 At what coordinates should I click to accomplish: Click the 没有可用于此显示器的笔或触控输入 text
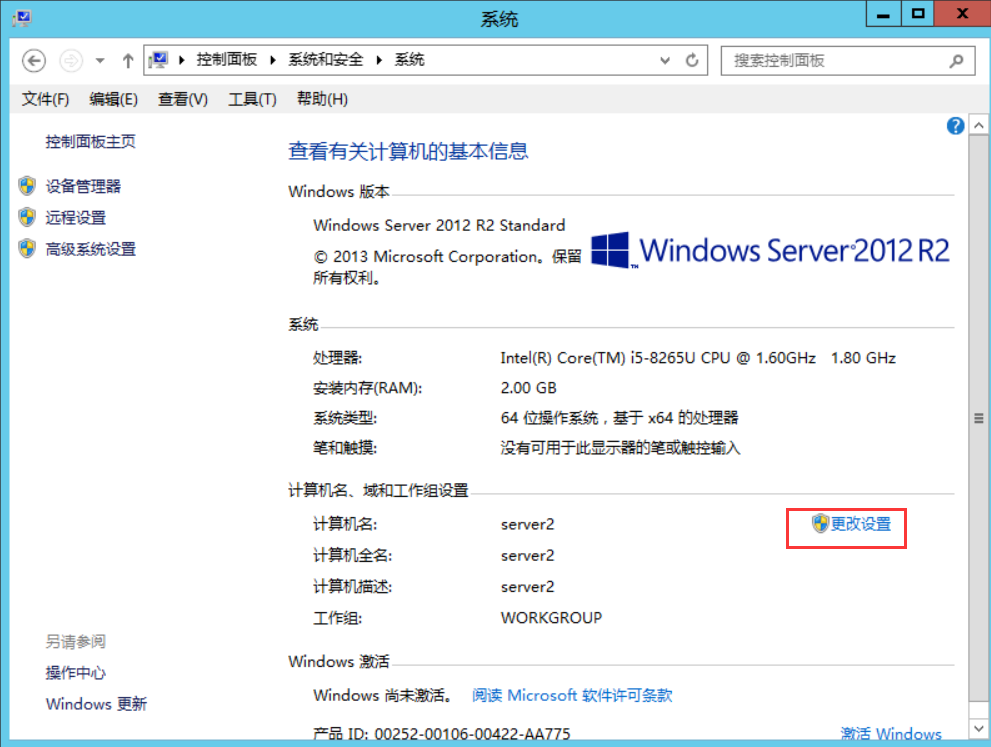coord(620,448)
